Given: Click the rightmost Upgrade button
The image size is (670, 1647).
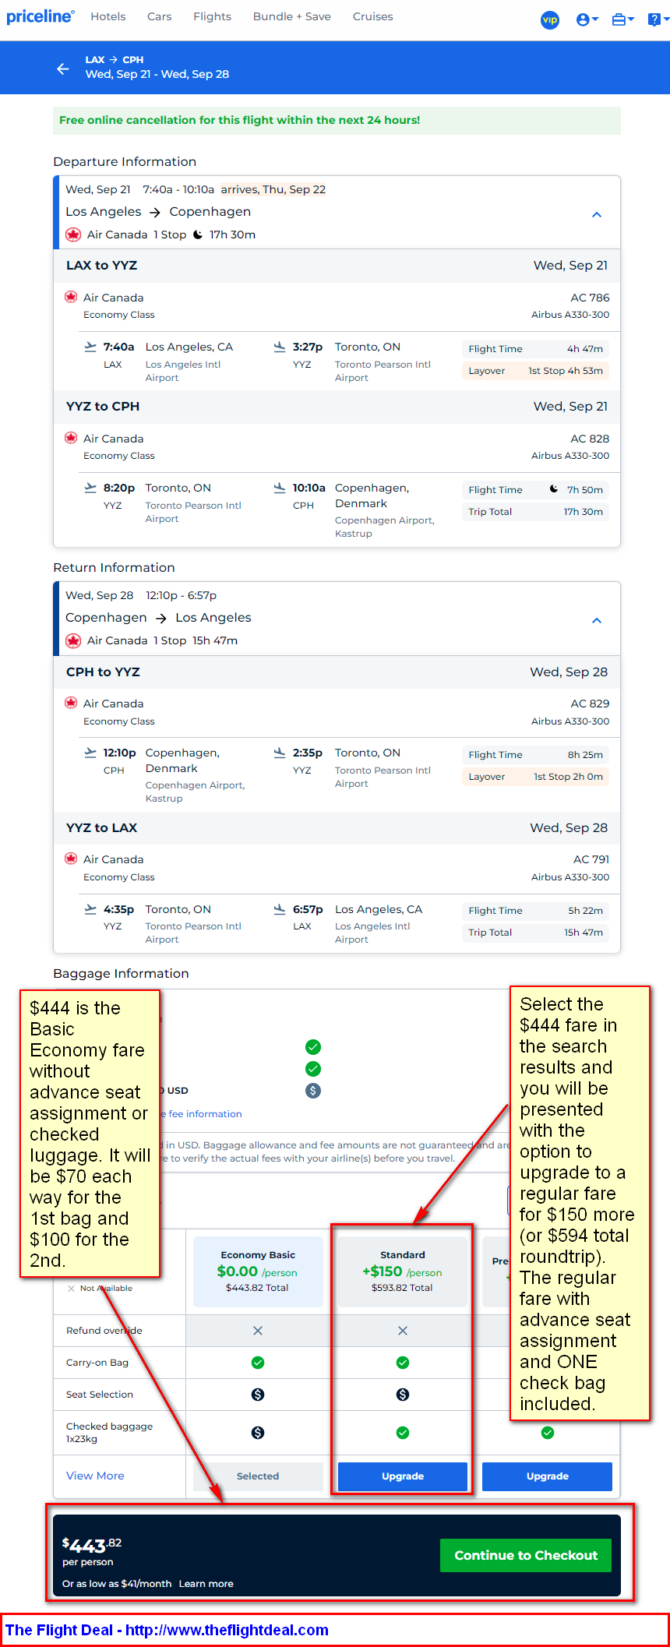Looking at the screenshot, I should pyautogui.click(x=547, y=1476).
